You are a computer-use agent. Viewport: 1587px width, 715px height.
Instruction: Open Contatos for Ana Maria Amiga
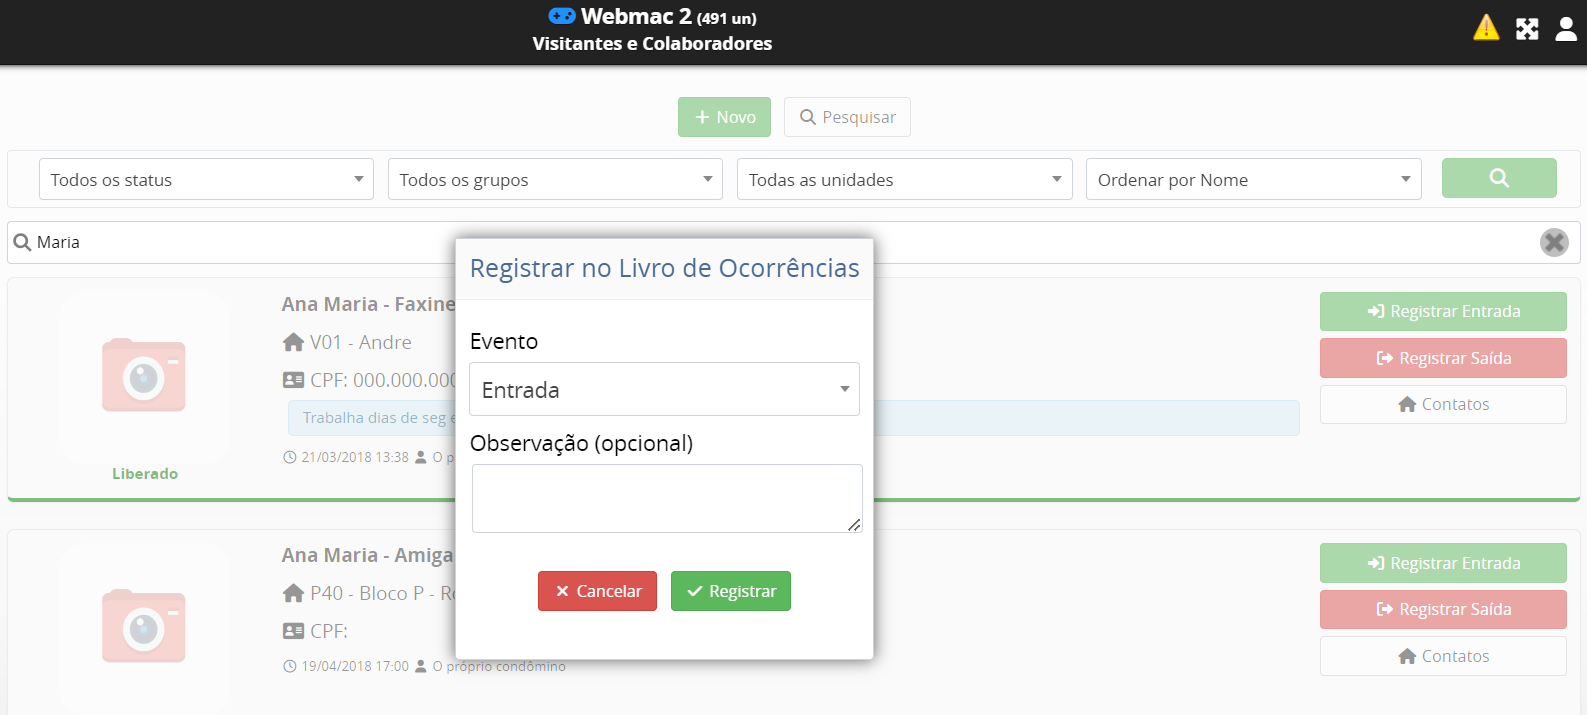[x=1442, y=656]
